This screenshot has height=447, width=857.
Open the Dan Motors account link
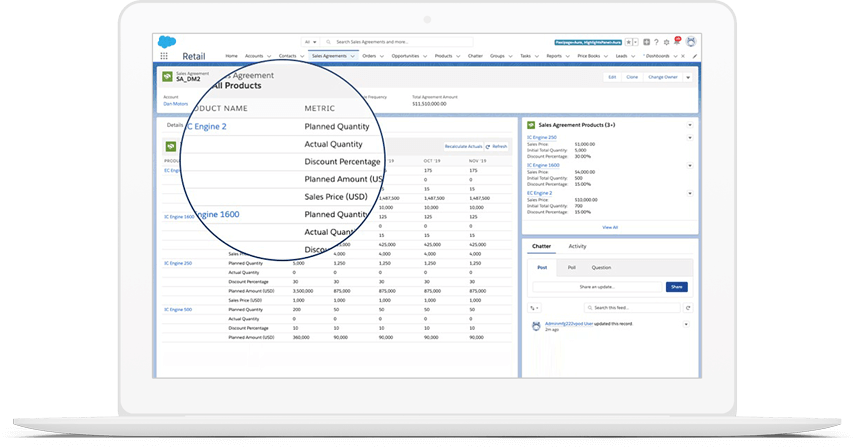175,104
